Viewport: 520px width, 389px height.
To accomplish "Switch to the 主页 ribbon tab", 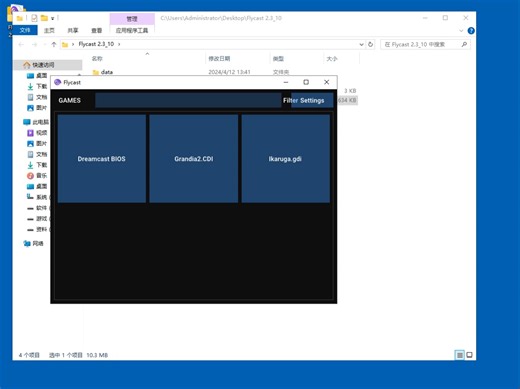I will pyautogui.click(x=49, y=30).
